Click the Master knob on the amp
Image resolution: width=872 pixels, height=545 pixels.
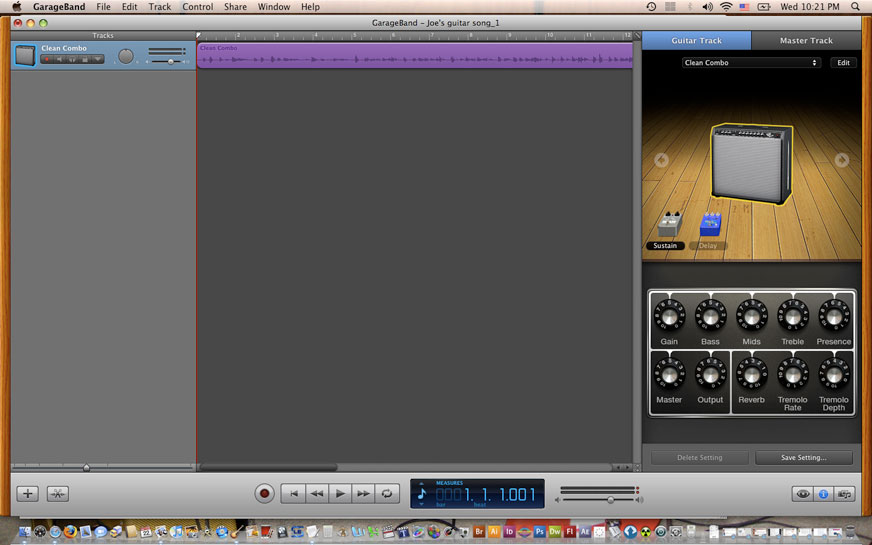click(669, 374)
